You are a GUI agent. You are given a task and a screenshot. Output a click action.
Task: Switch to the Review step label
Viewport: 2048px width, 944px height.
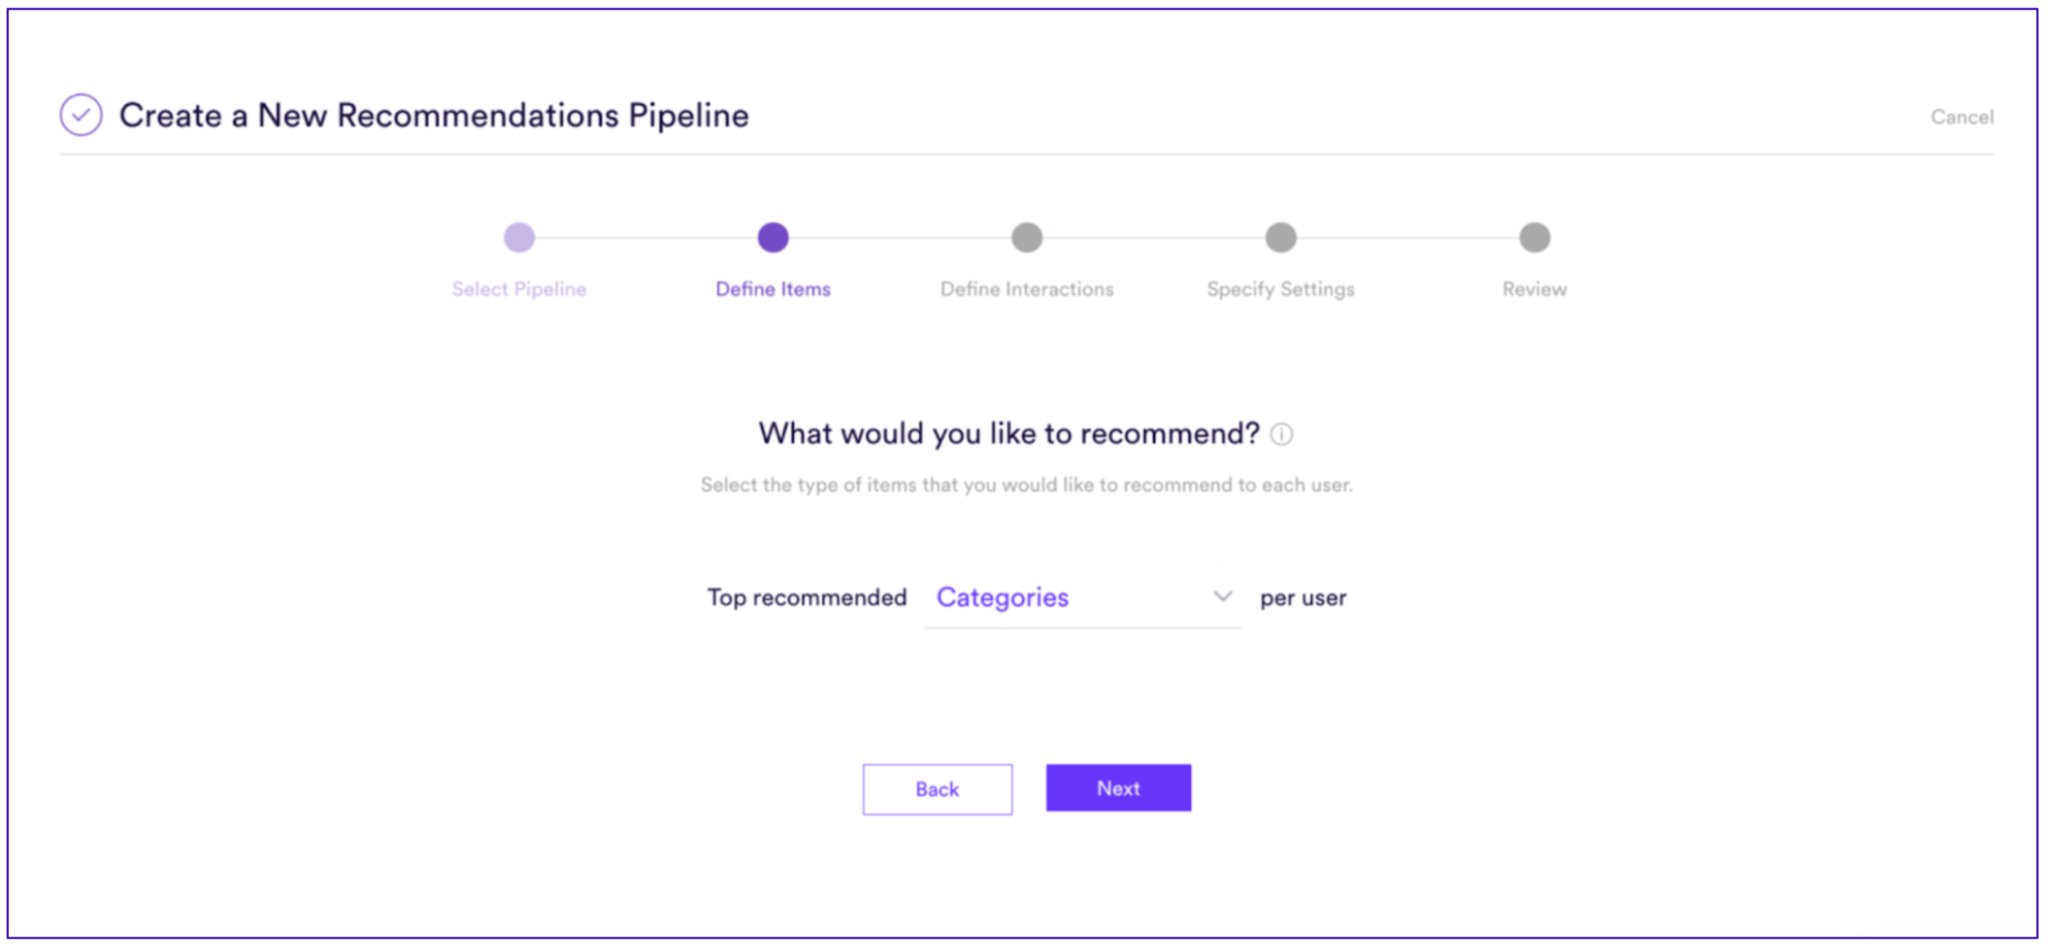coord(1534,289)
